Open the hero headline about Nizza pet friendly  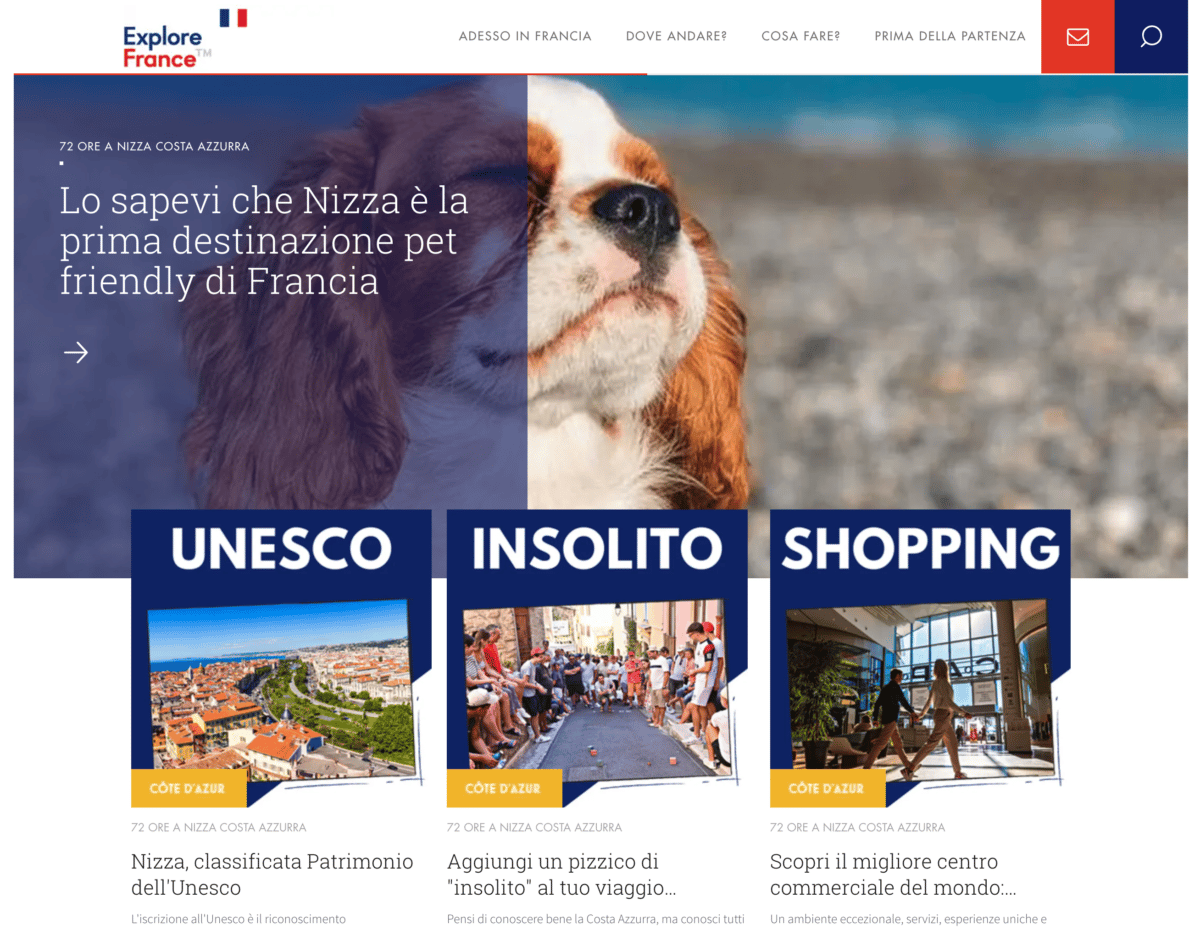264,241
